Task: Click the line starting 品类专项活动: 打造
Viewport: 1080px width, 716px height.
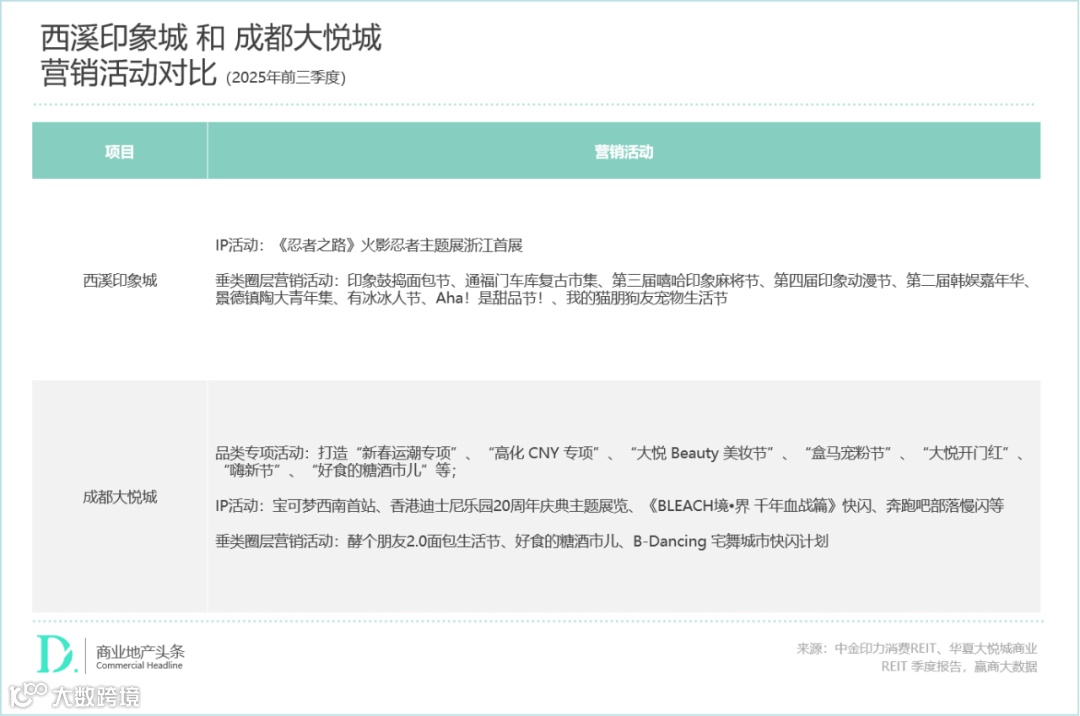Action: point(621,453)
